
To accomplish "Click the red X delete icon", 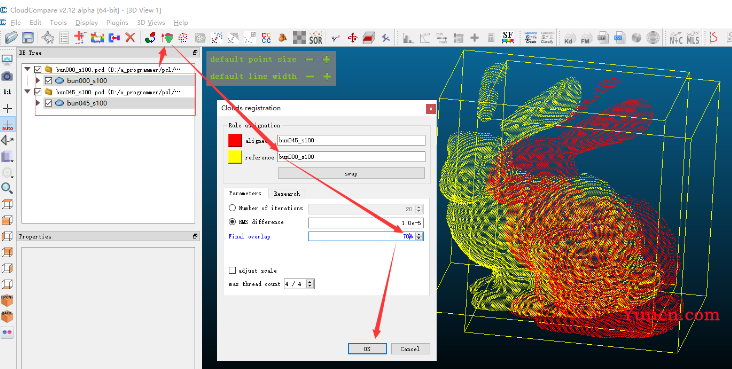I will click(130, 37).
